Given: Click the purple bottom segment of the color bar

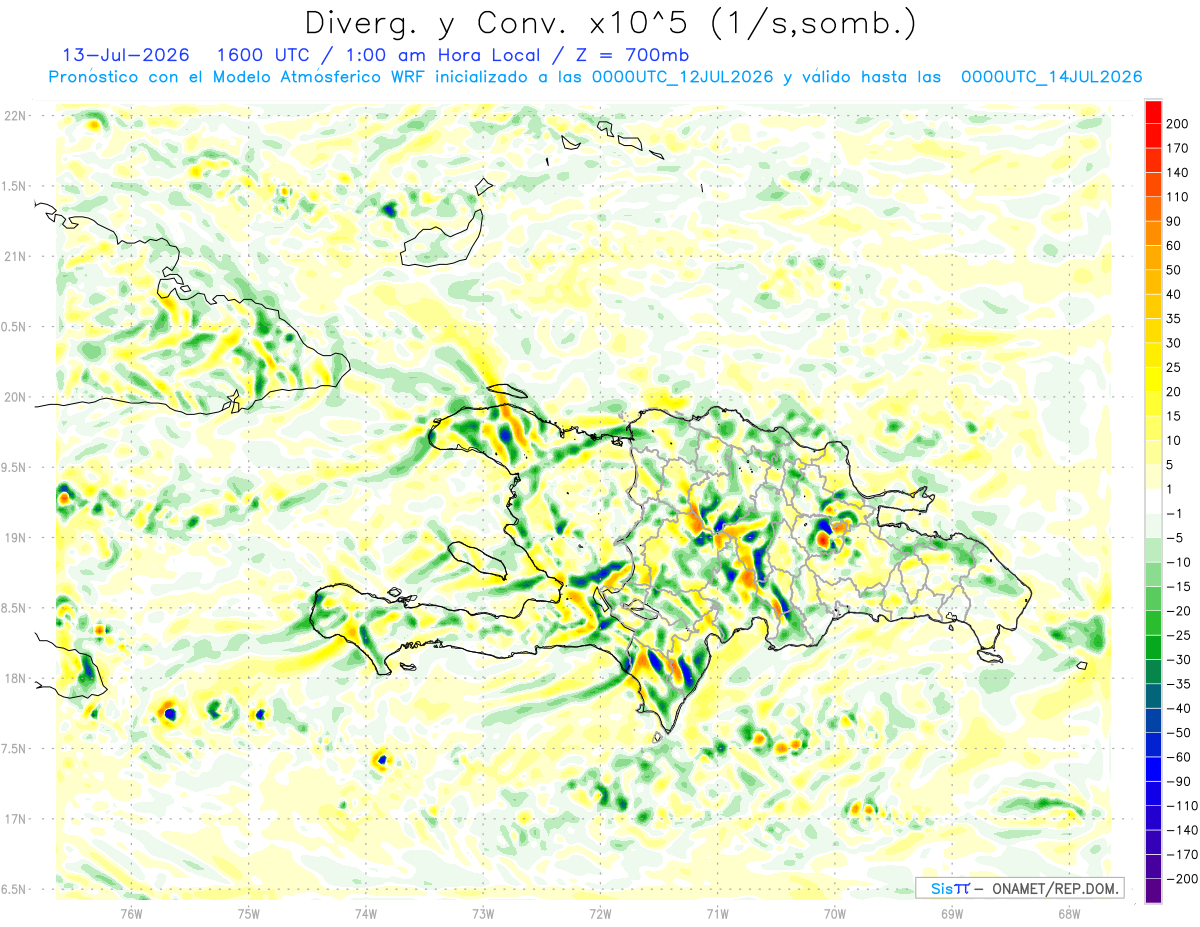Looking at the screenshot, I should tap(1154, 891).
